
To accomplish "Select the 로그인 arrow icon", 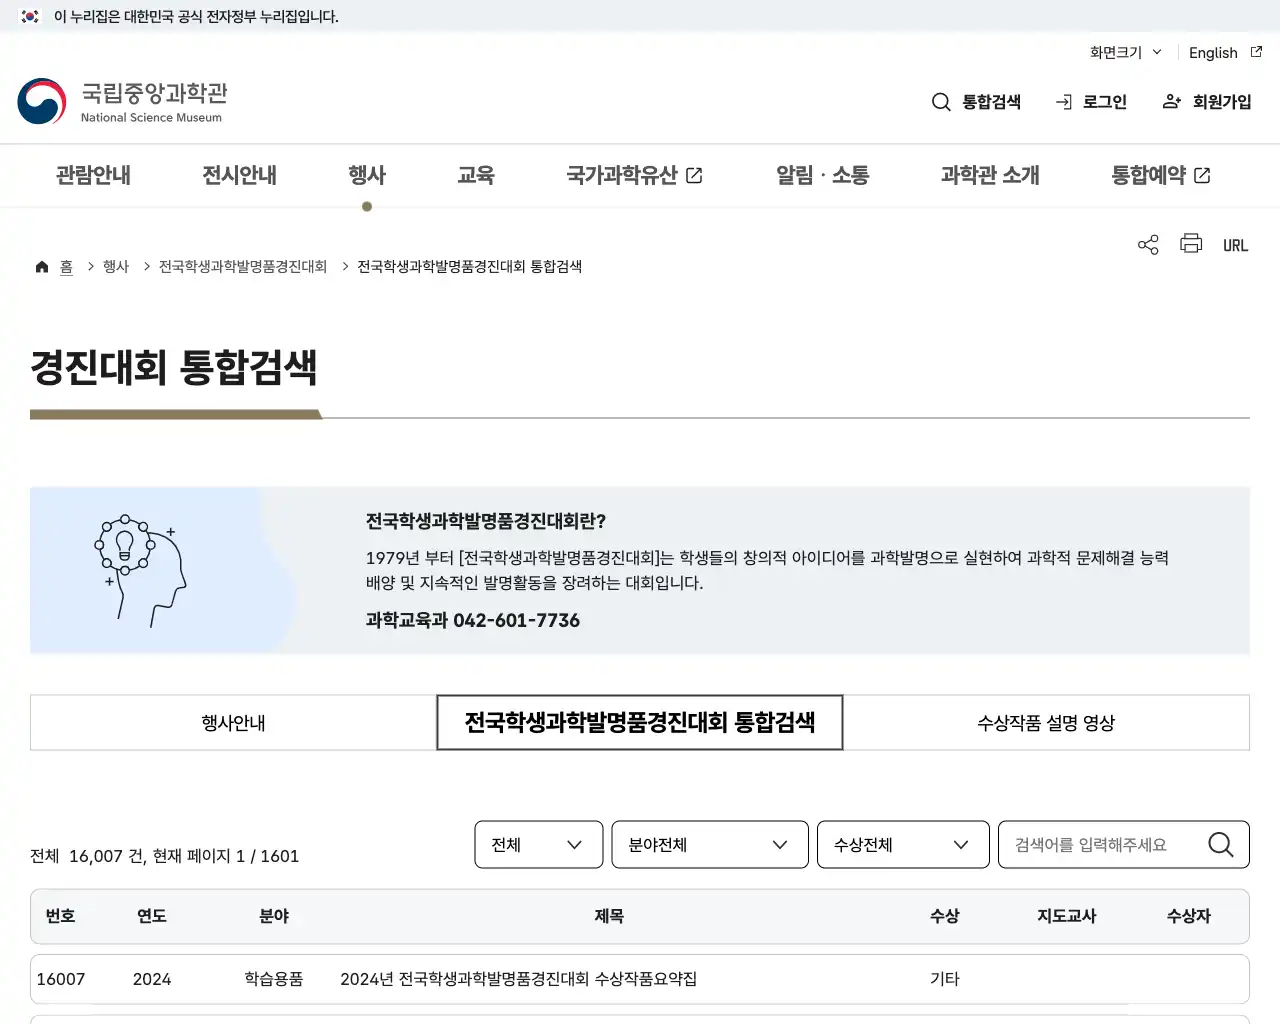I will pos(1063,101).
